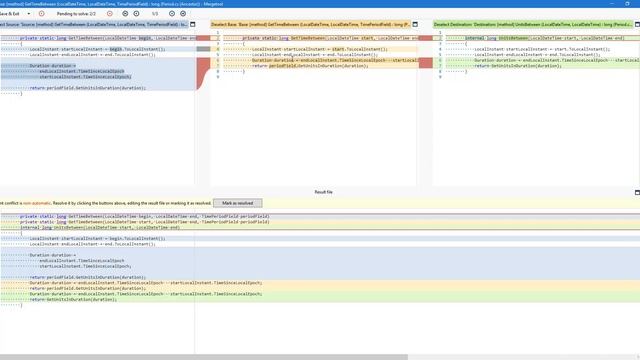
Task: Click red conflict marker between Base and Destination
Action: pos(426,63)
